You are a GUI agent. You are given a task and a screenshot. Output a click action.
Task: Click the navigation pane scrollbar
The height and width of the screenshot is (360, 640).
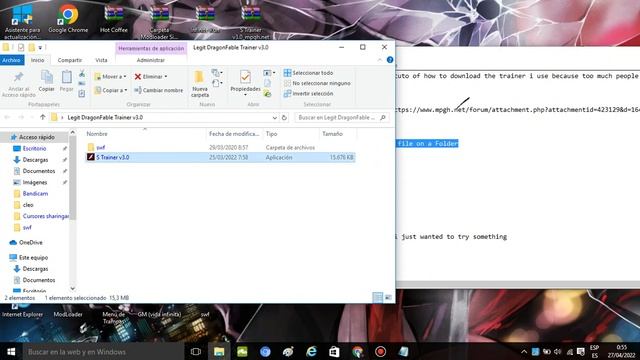pos(73,178)
